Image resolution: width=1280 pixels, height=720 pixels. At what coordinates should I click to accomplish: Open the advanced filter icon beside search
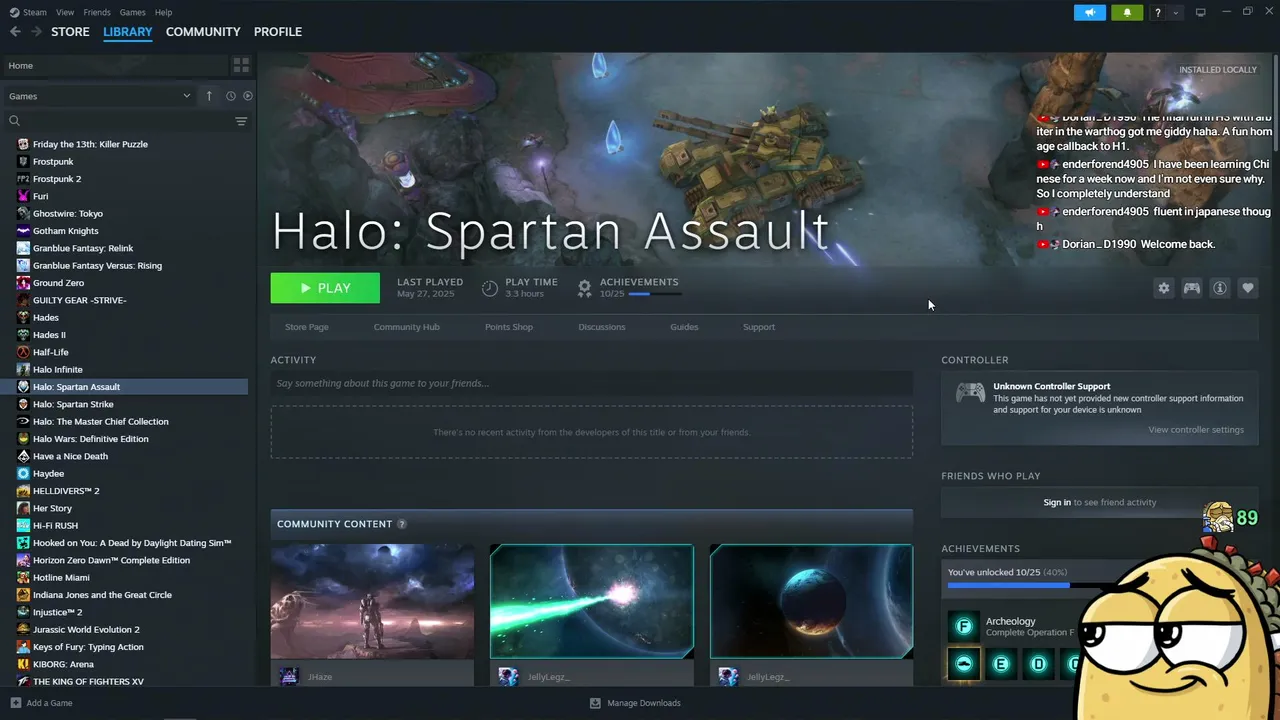241,121
